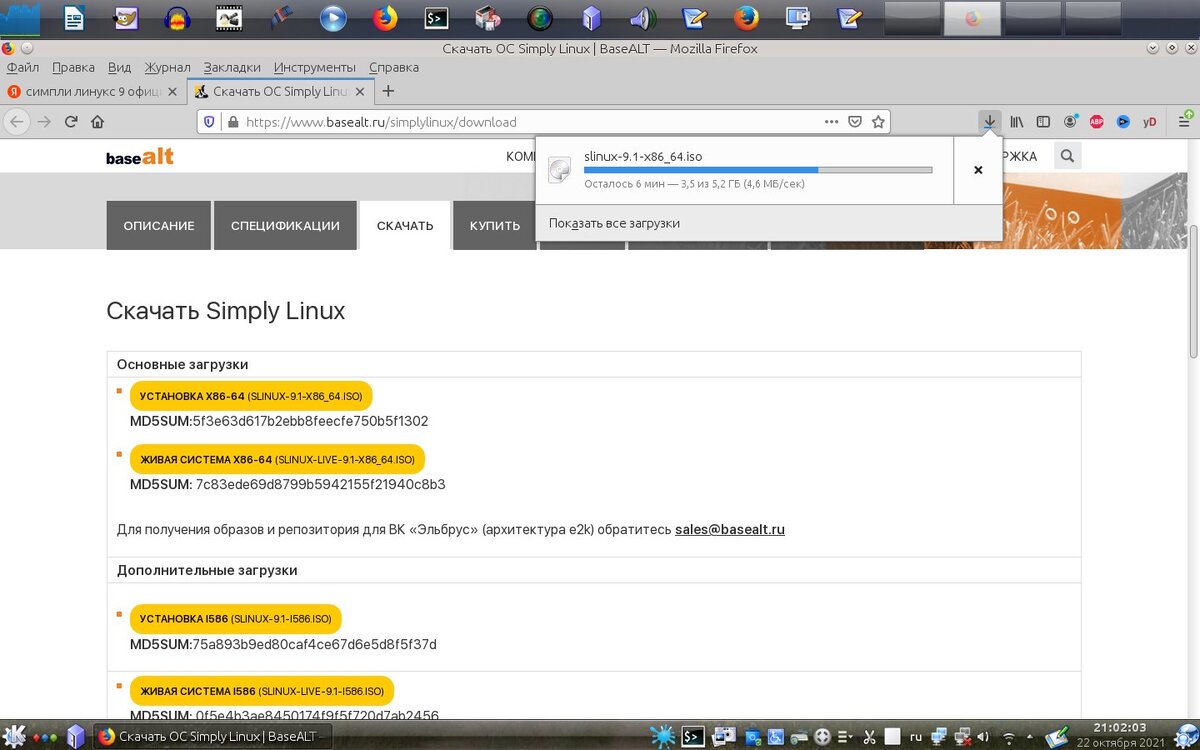Click the back navigation arrow
1200x750 pixels.
tap(16, 122)
